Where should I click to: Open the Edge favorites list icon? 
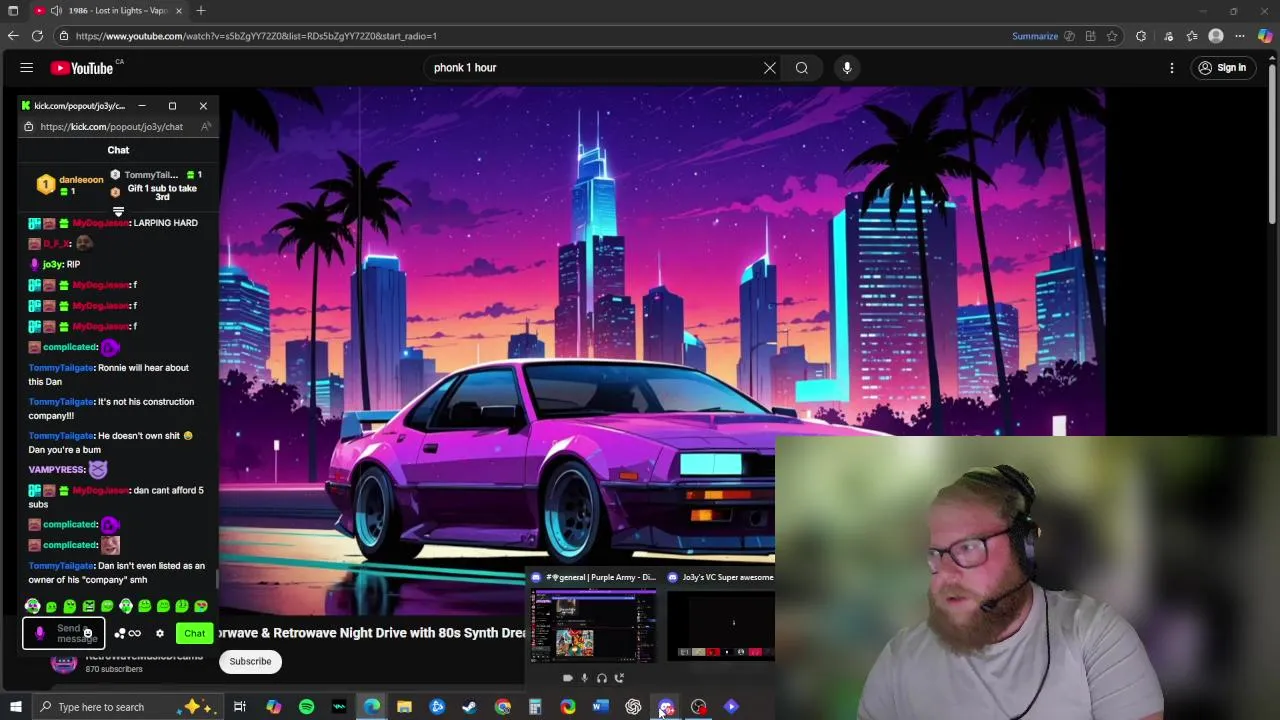(x=1192, y=36)
